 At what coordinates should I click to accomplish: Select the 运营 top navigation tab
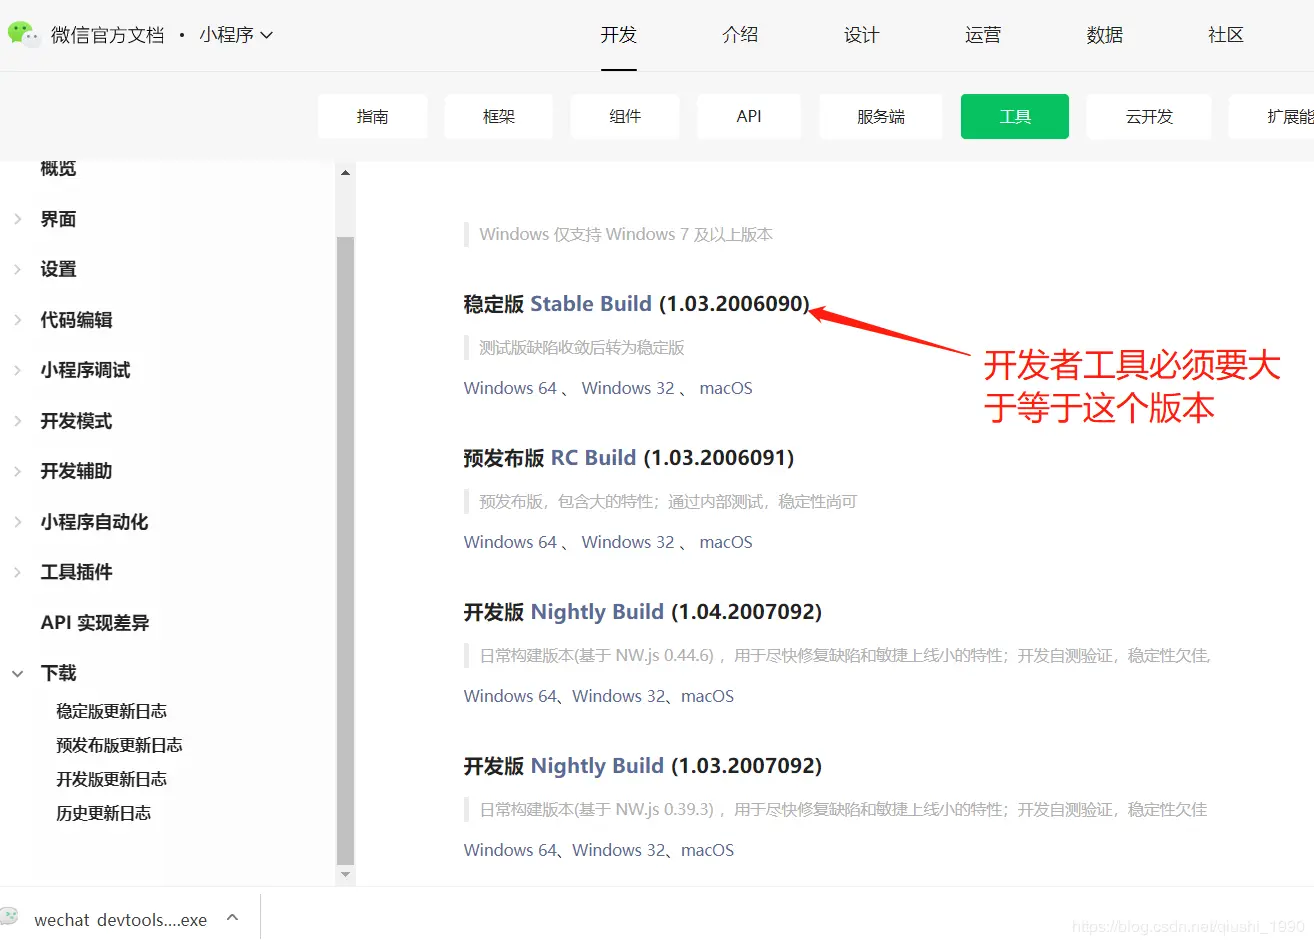[x=983, y=35]
